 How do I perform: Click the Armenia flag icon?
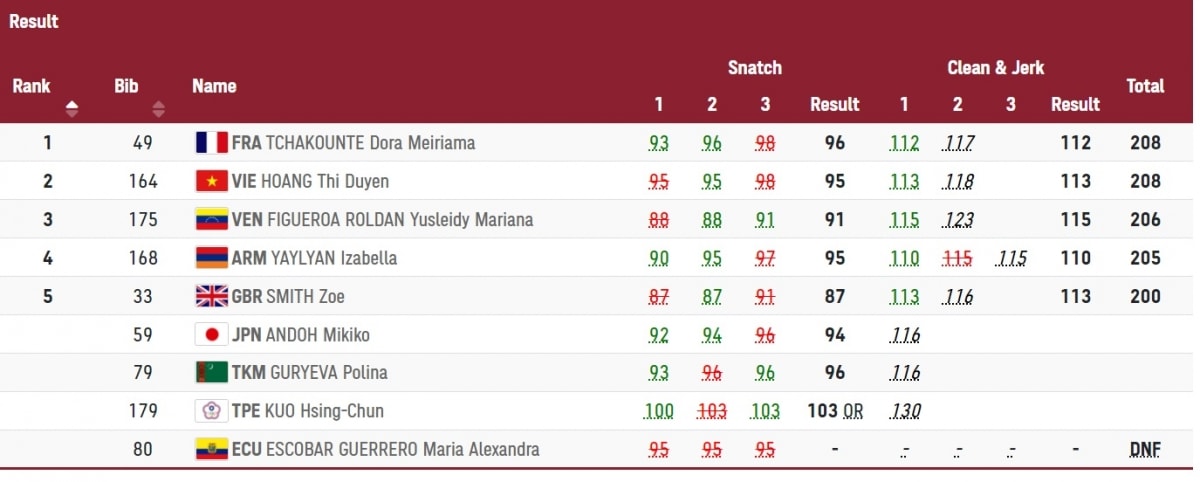click(211, 258)
